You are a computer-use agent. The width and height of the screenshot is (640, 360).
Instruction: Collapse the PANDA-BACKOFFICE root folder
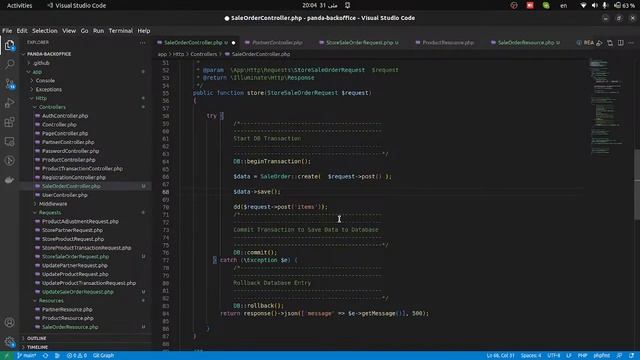click(49, 54)
